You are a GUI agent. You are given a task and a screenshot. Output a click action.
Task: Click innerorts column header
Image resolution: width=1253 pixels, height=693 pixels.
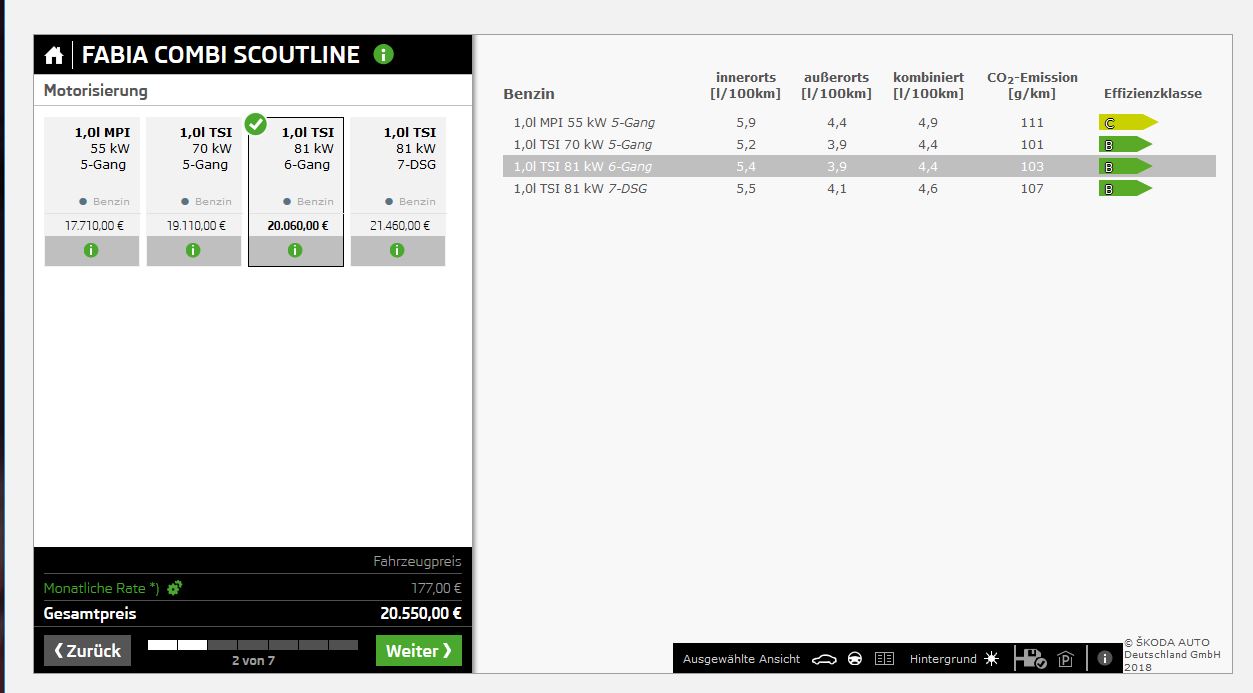pyautogui.click(x=746, y=86)
